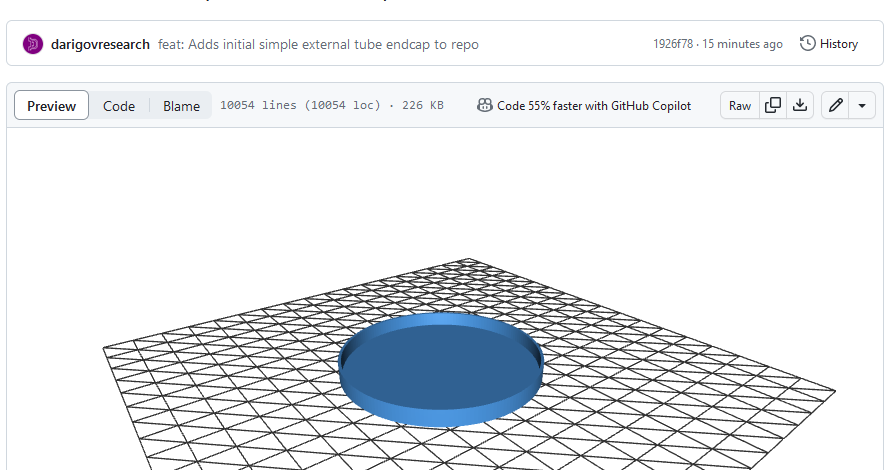
Task: Open the Raw file view
Action: tap(740, 106)
